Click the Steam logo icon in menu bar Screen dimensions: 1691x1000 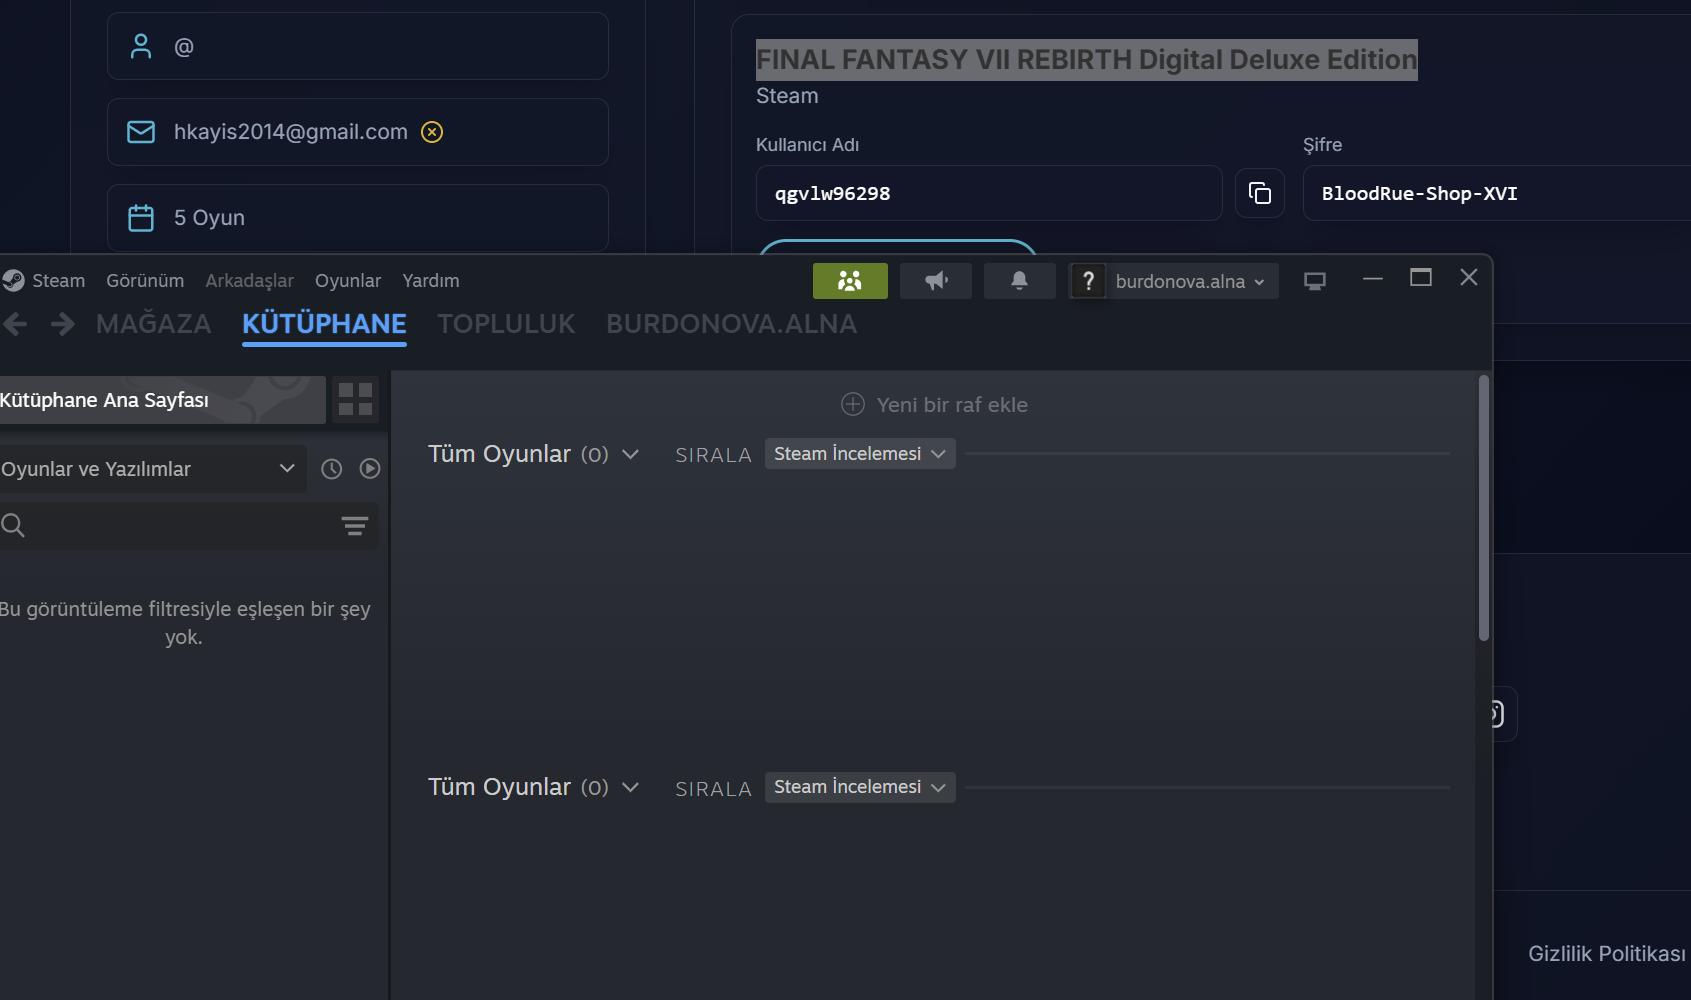coord(13,281)
